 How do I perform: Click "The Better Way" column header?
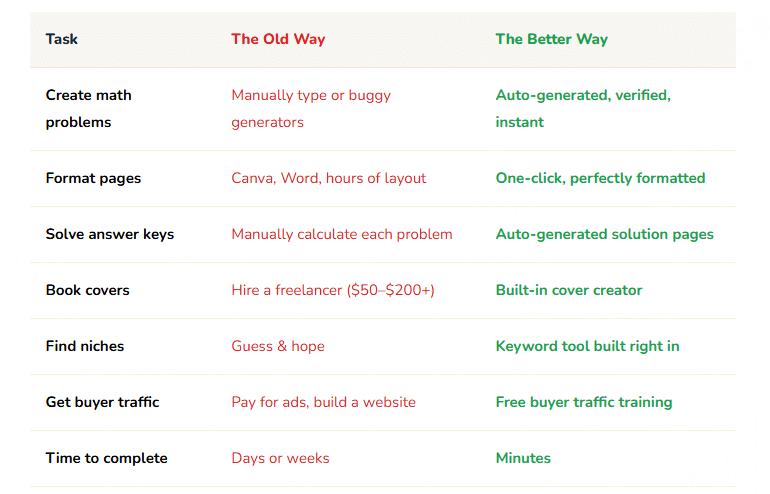pos(551,39)
